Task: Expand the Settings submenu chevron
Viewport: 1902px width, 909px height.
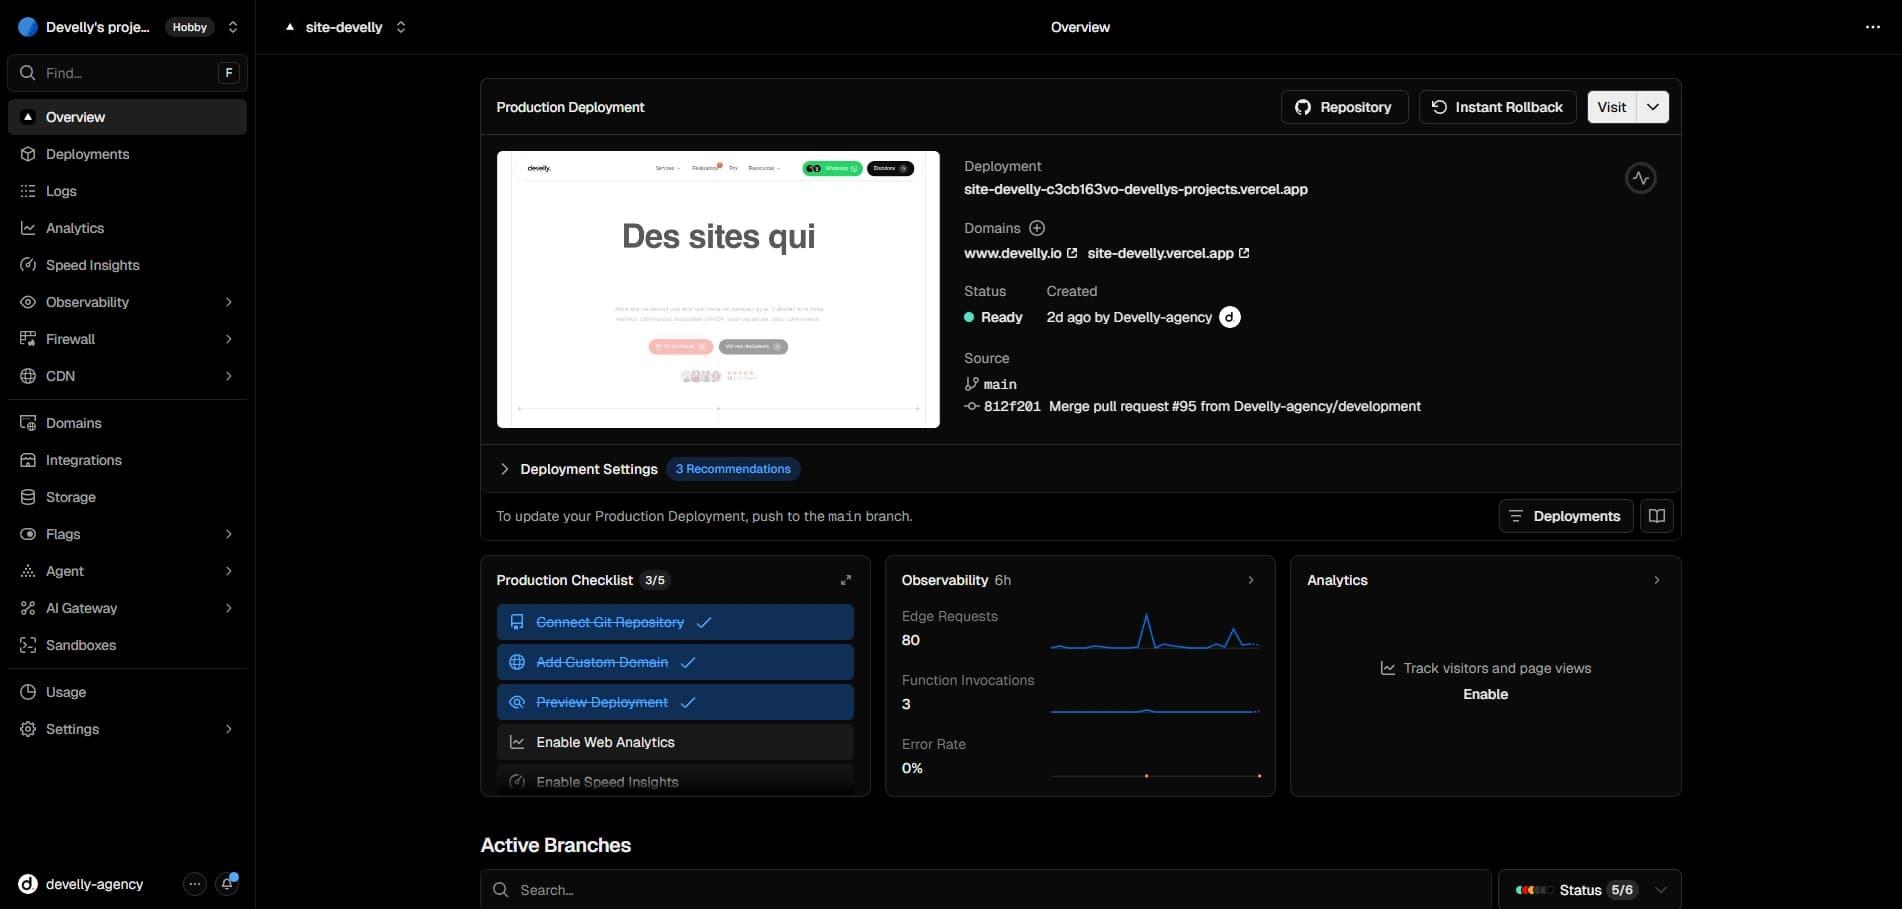Action: click(229, 729)
